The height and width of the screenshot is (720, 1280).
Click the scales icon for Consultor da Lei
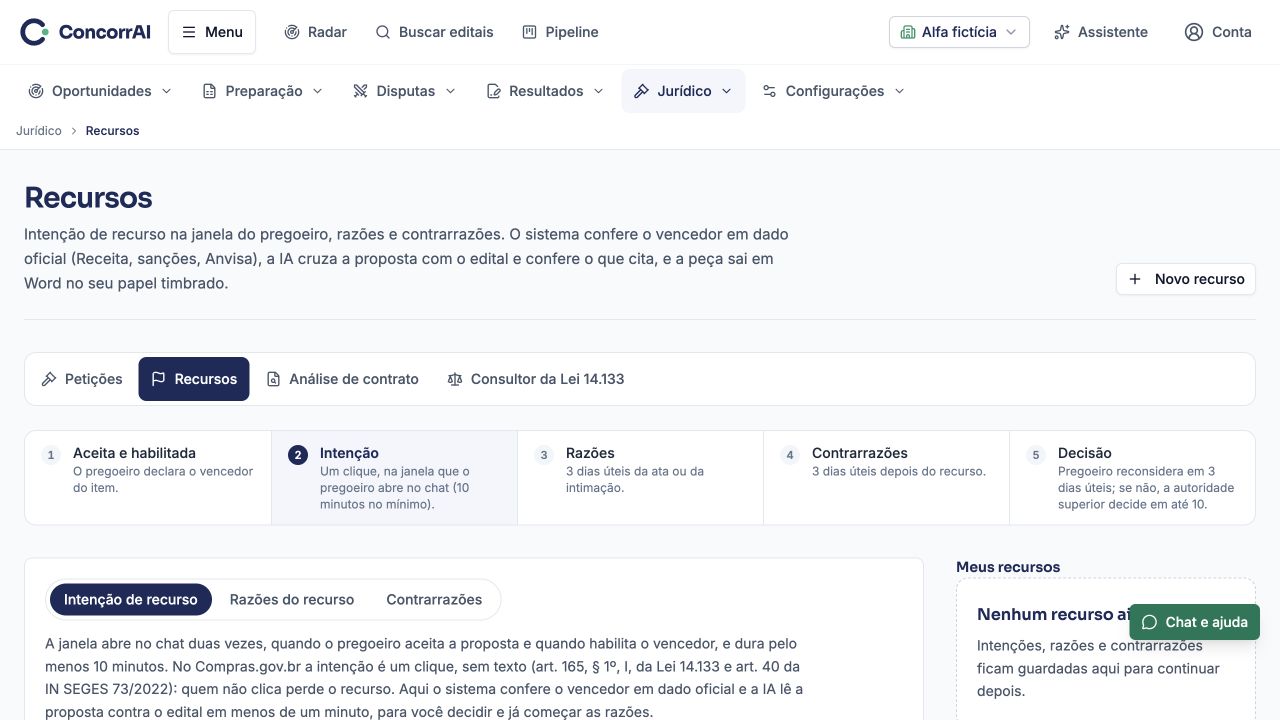pyautogui.click(x=455, y=379)
